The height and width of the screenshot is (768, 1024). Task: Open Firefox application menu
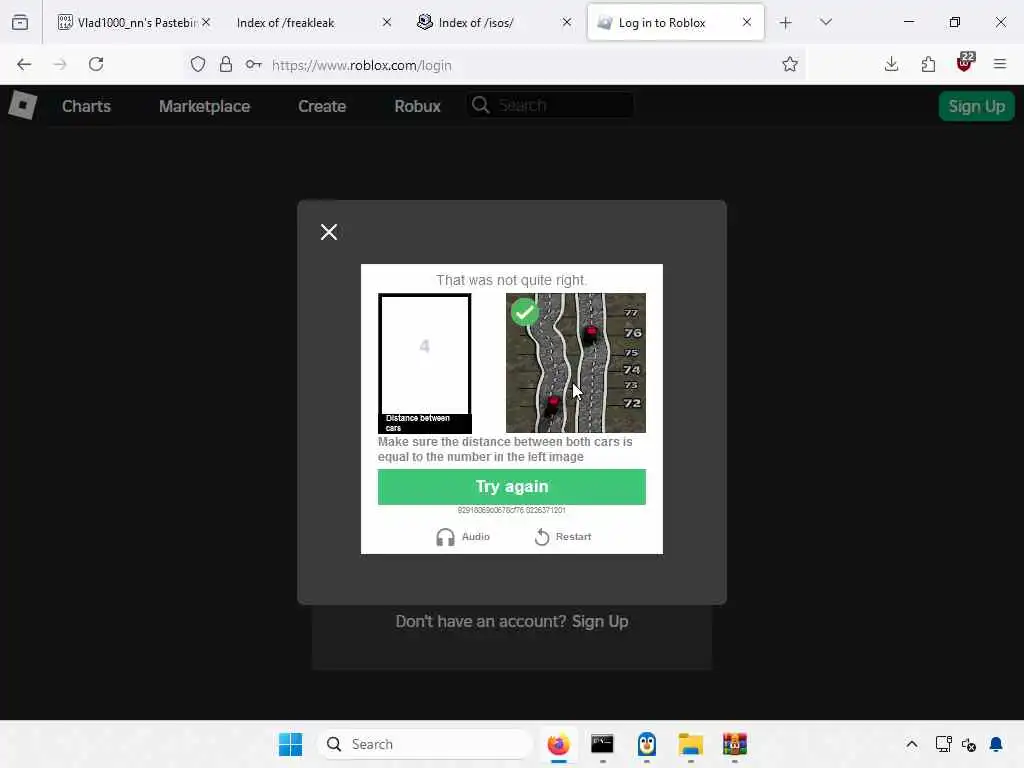pos(1000,64)
